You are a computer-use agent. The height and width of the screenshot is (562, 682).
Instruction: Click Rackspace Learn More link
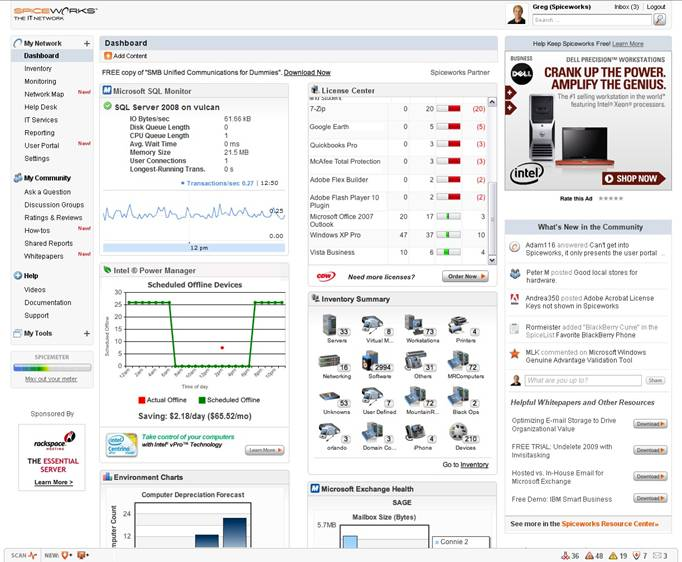(x=53, y=482)
